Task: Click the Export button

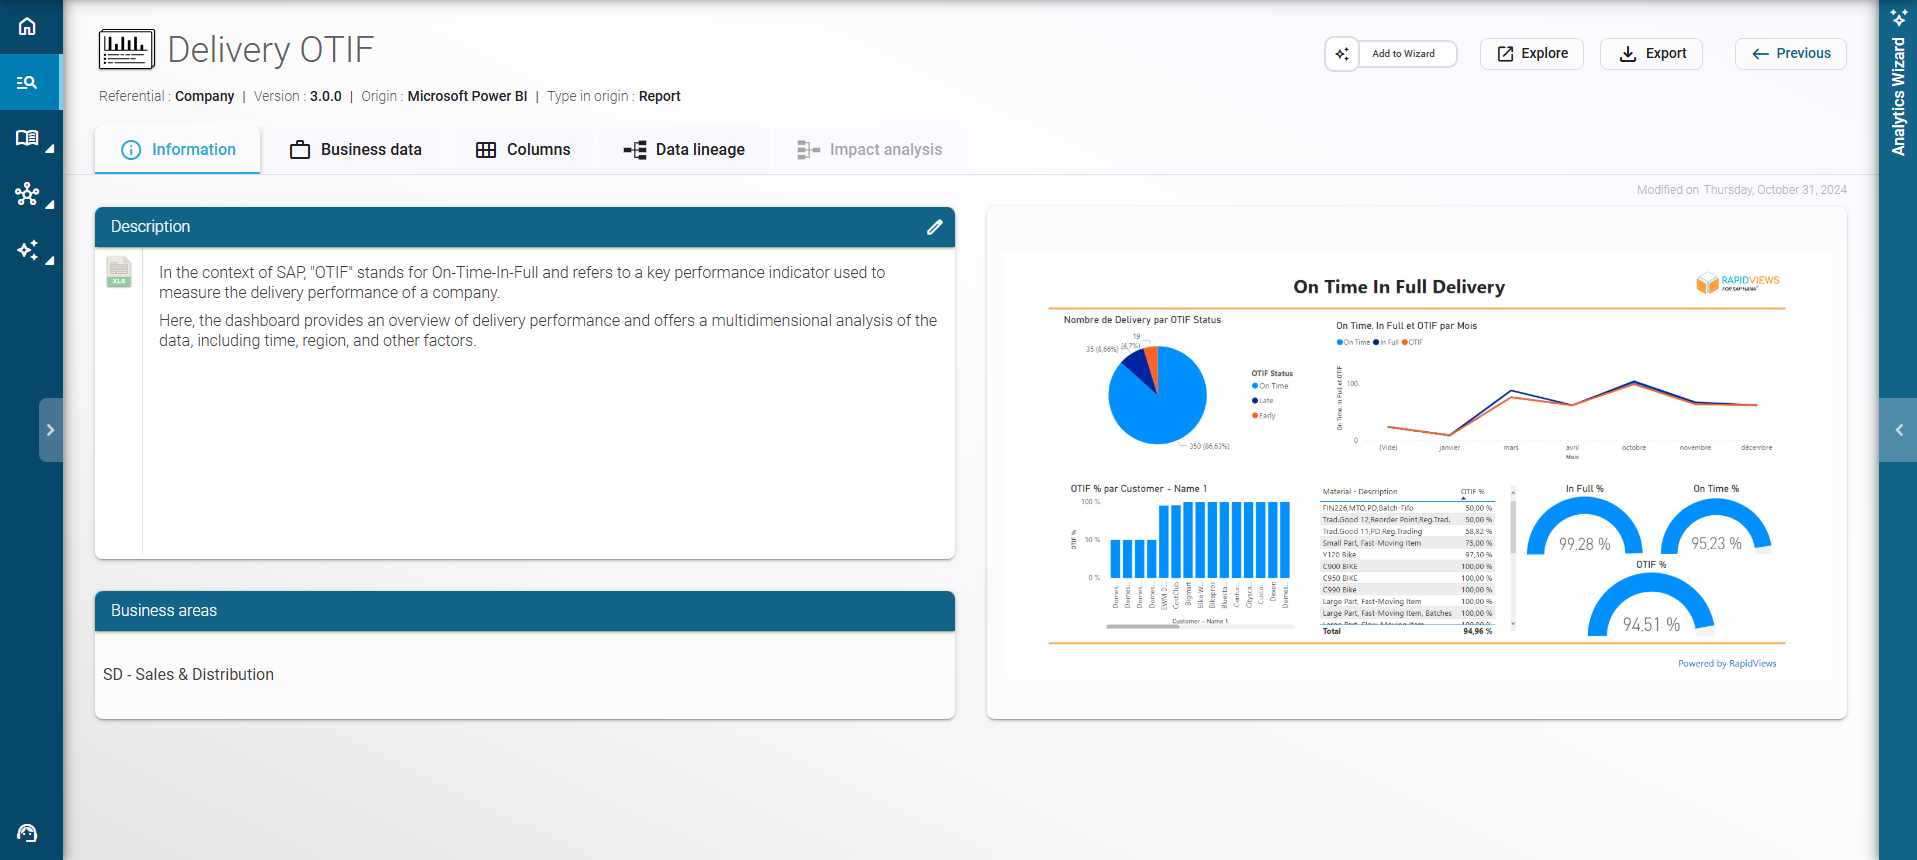Action: [x=1652, y=54]
